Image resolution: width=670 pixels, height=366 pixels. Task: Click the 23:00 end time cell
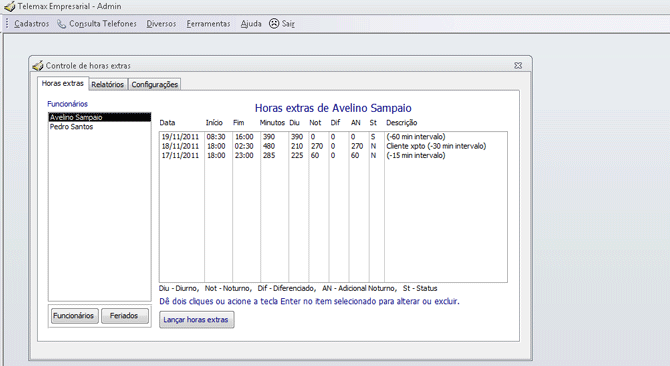coord(244,155)
